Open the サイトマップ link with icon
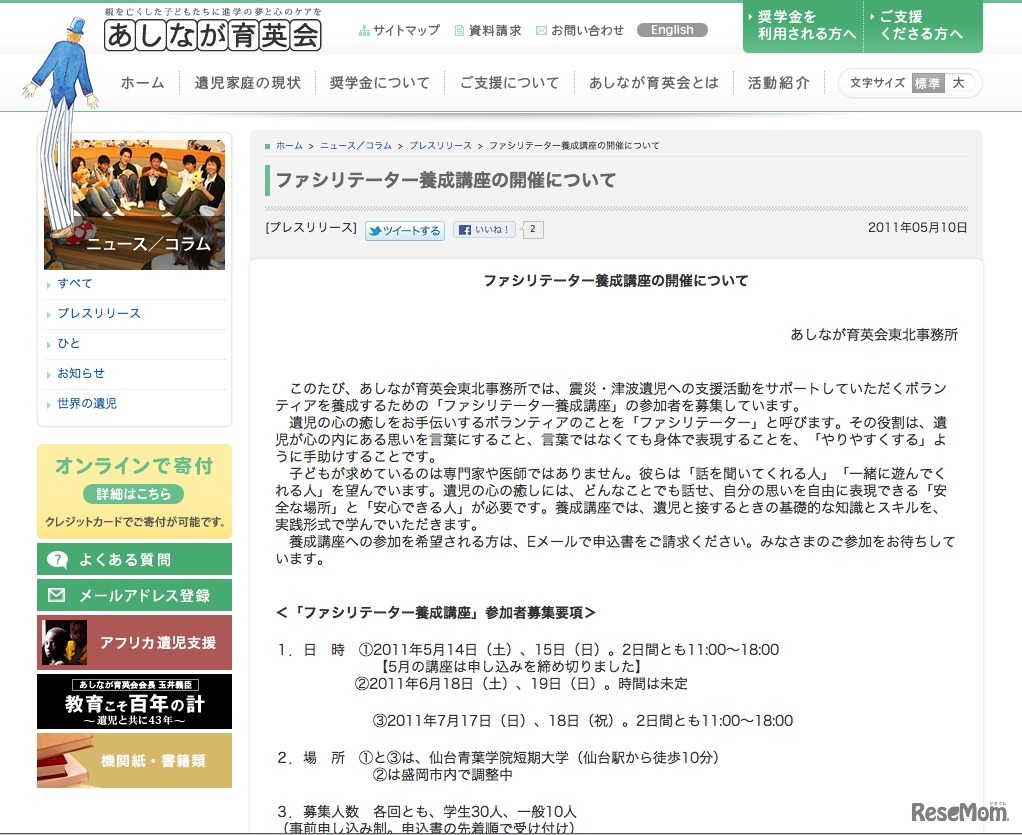The height and width of the screenshot is (835, 1022). 399,30
